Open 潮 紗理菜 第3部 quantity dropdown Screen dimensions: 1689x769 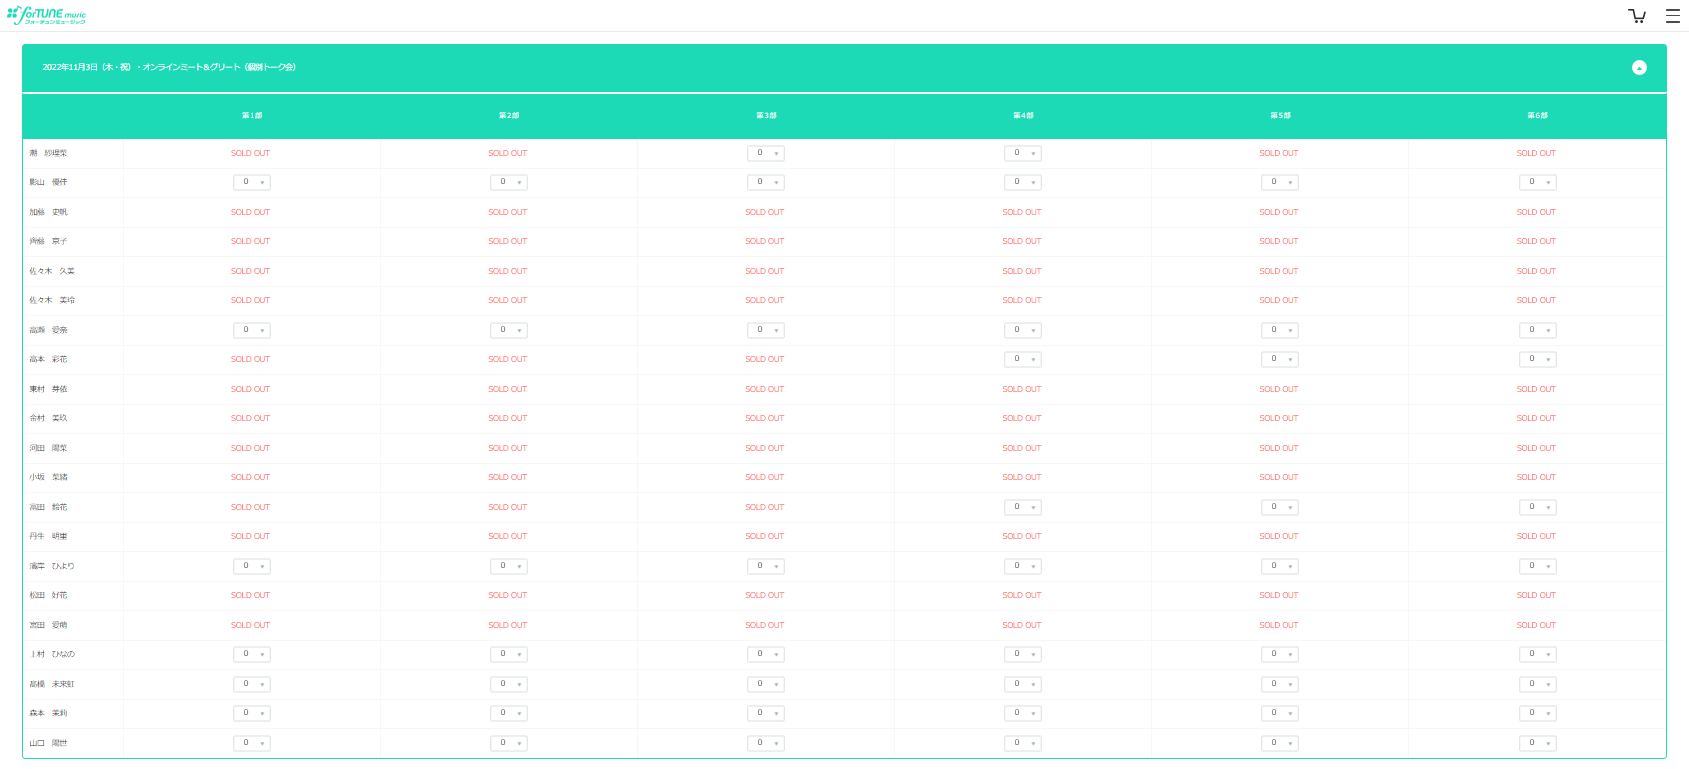tap(766, 153)
